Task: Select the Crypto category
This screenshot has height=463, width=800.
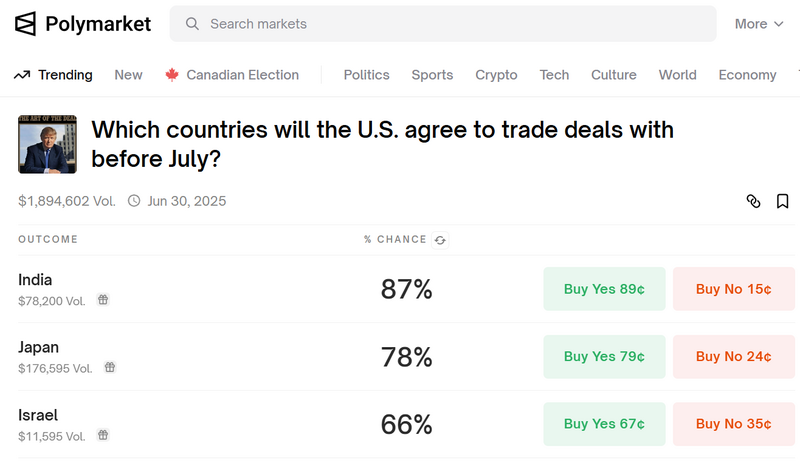Action: 496,75
